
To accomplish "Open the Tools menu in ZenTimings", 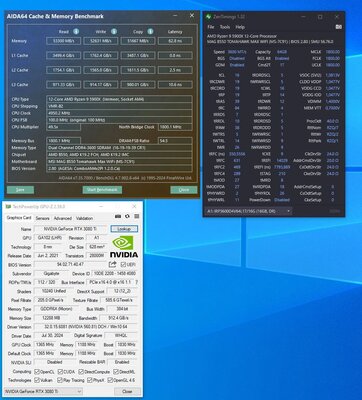I will [225, 27].
